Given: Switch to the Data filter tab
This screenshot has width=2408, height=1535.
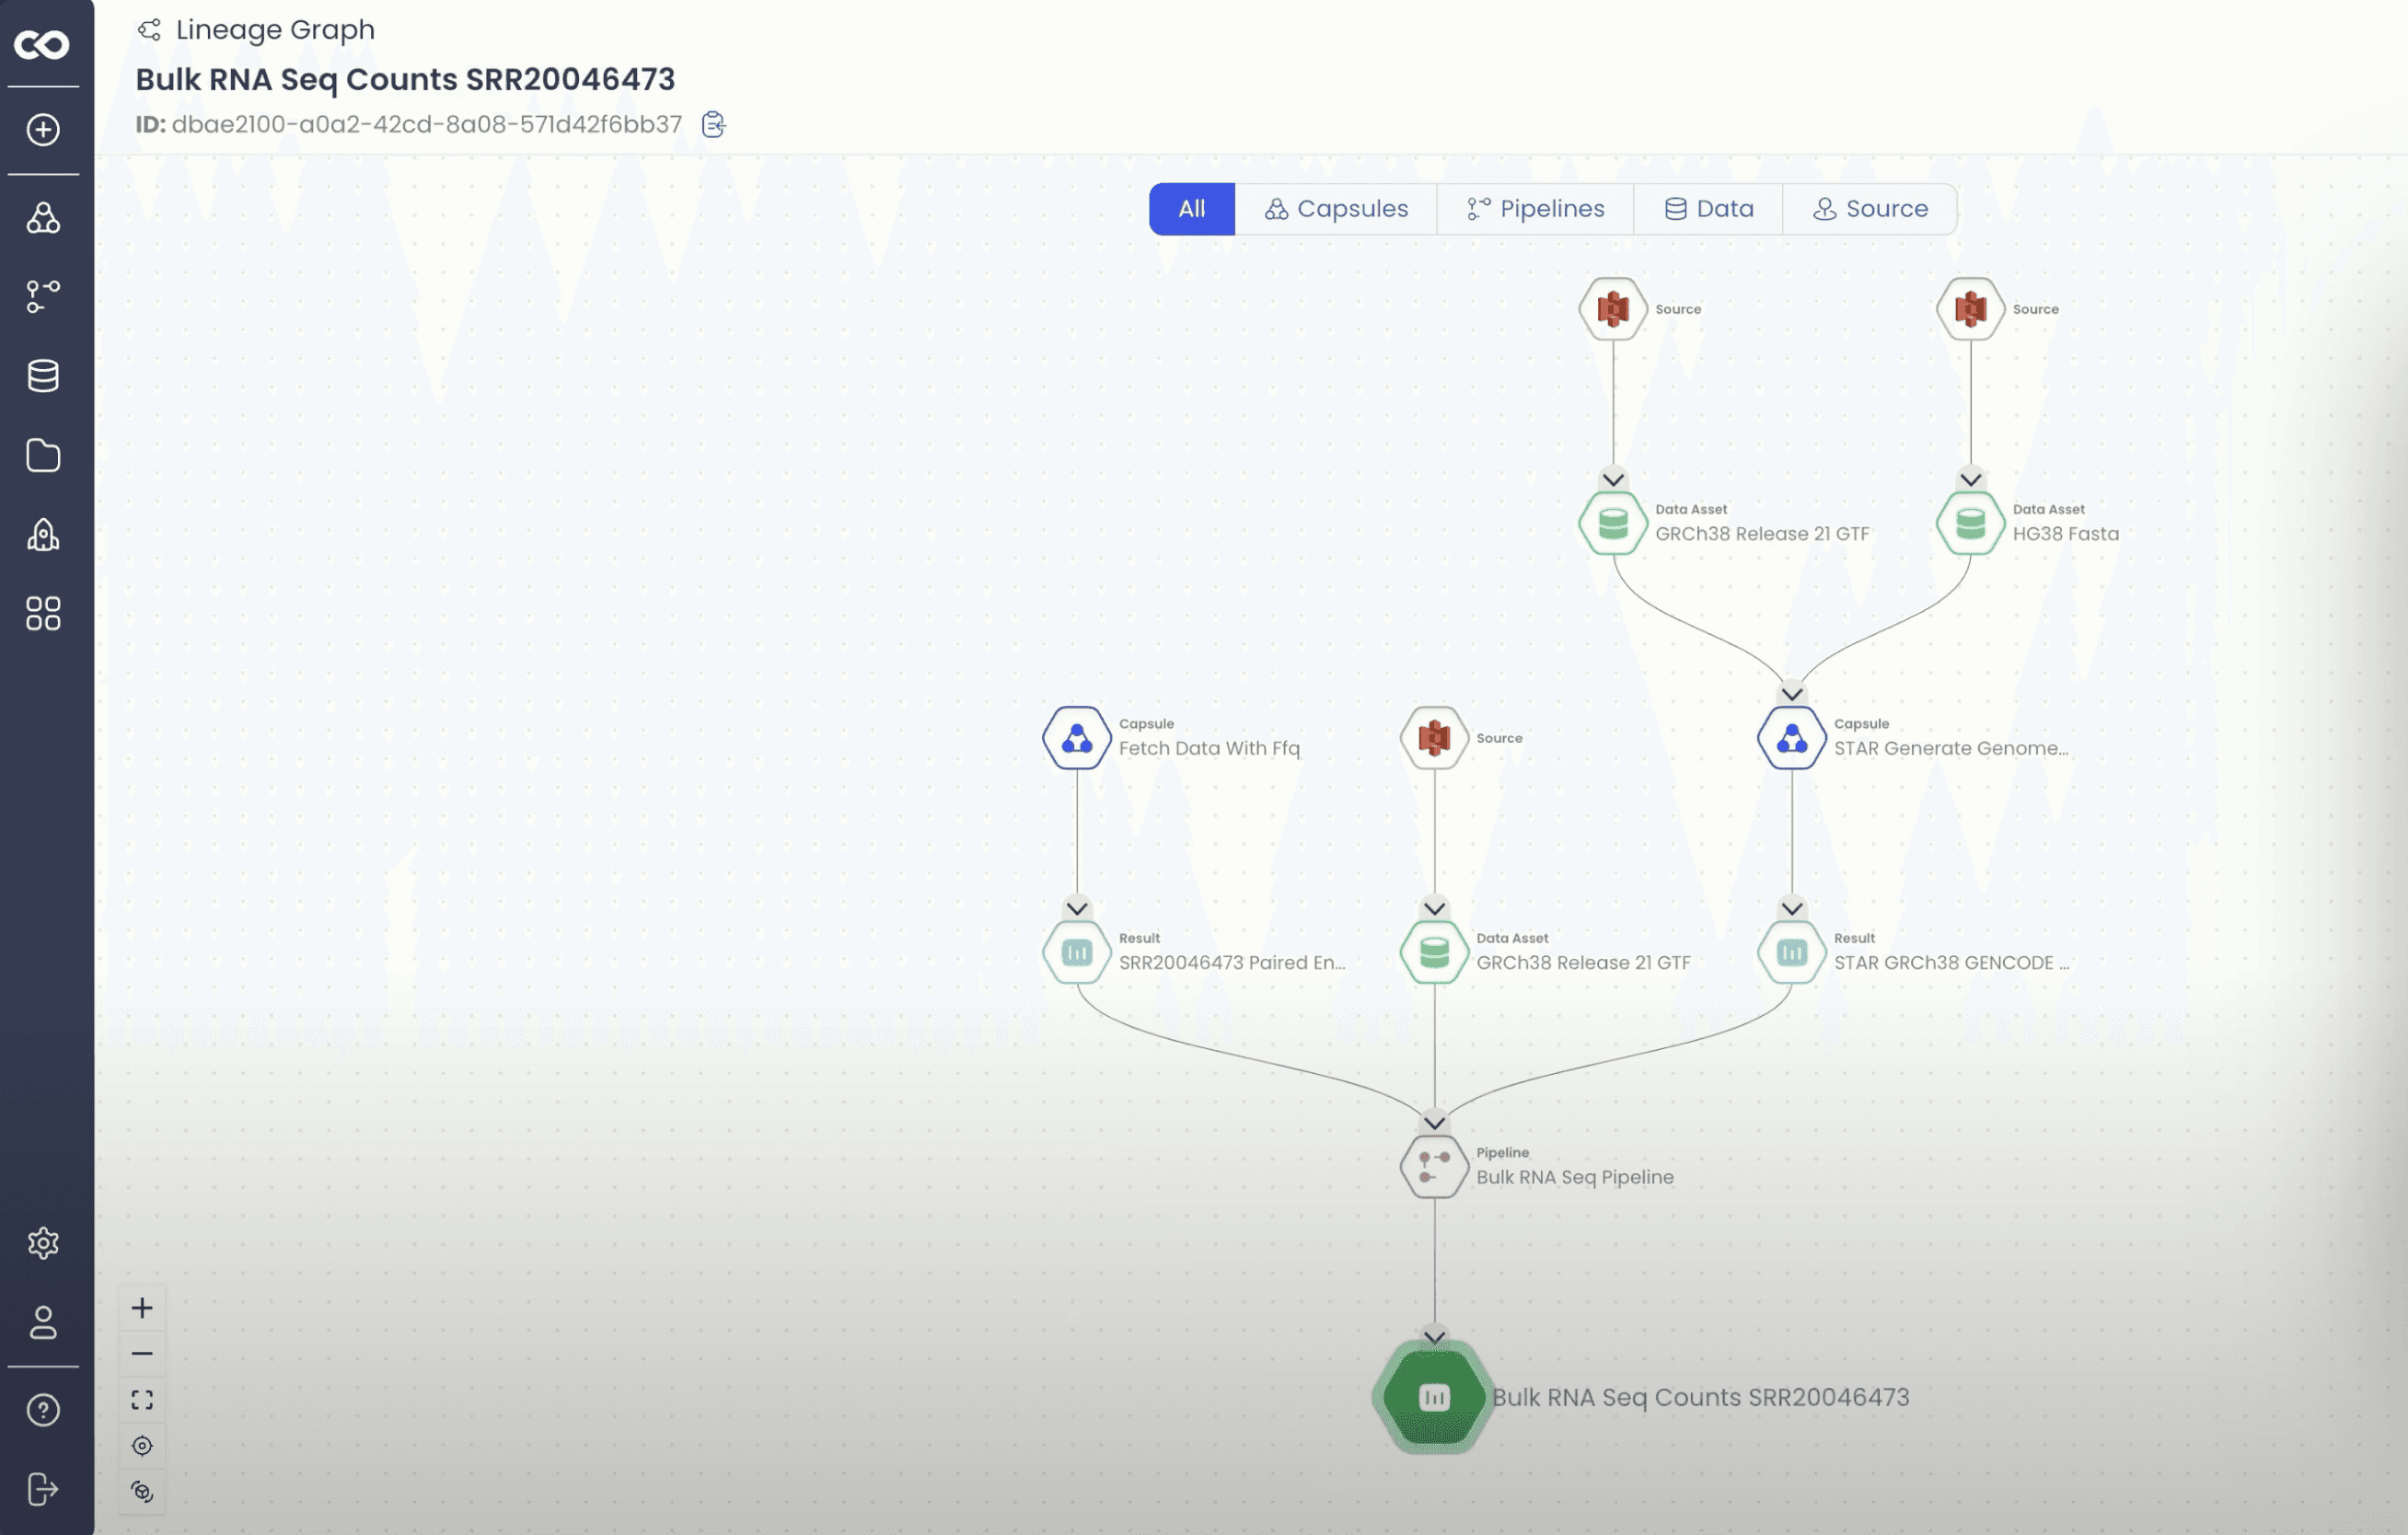Looking at the screenshot, I should click(1708, 209).
